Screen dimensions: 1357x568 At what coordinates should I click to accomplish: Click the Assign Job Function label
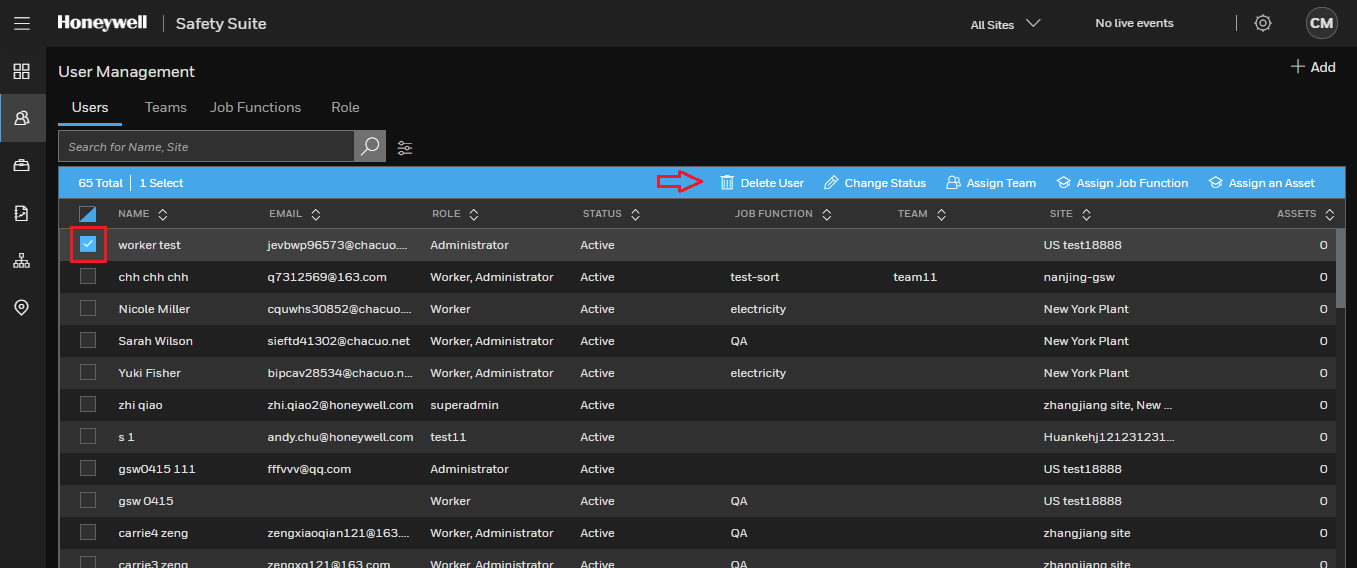(1132, 183)
